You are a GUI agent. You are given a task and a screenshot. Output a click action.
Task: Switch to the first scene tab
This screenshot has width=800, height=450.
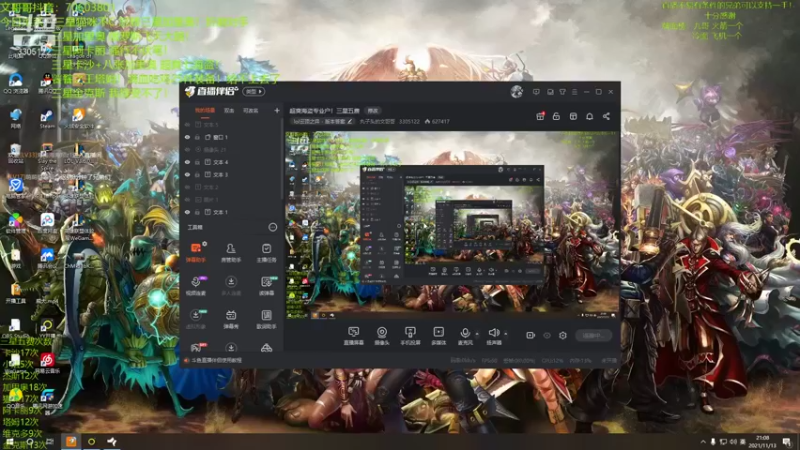[x=205, y=110]
